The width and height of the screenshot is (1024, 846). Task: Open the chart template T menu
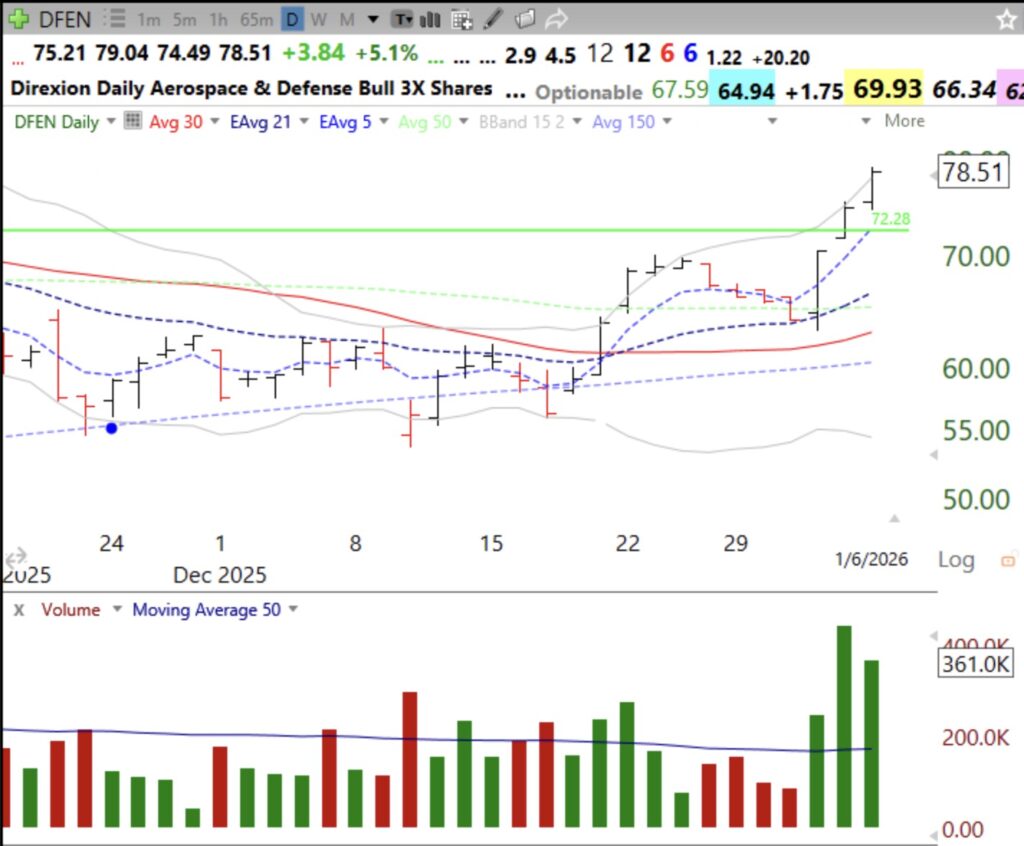(402, 20)
